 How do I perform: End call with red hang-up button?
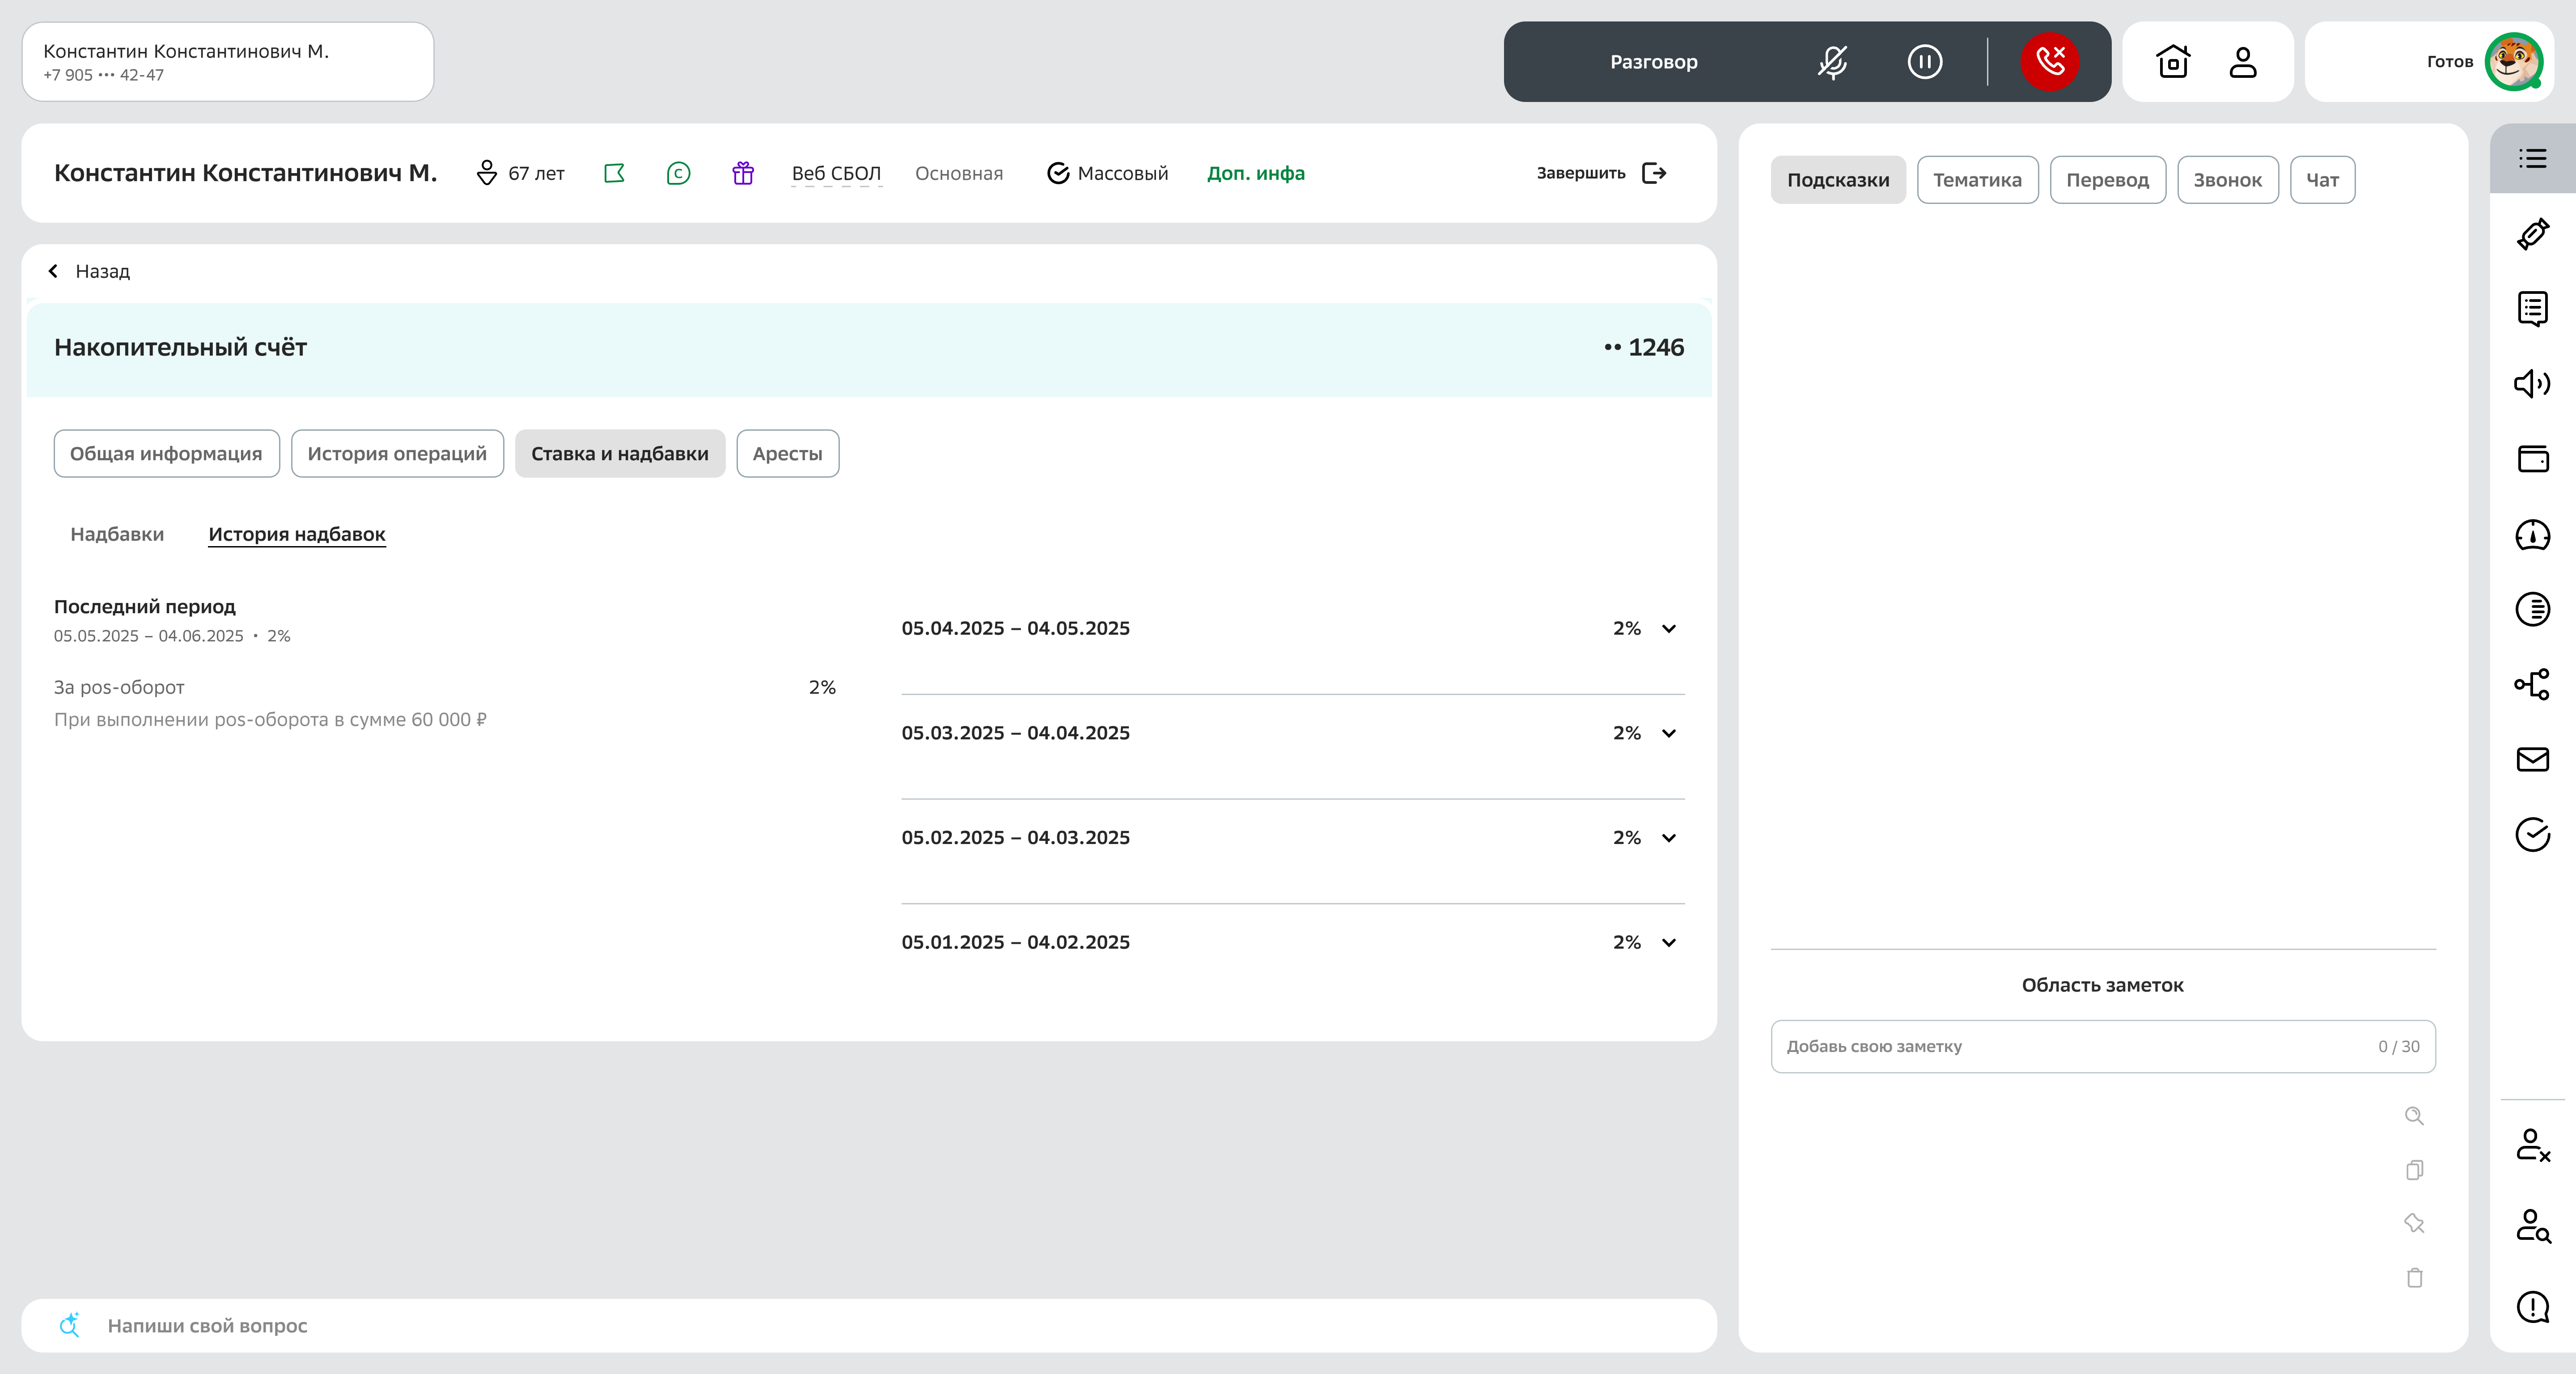2049,62
